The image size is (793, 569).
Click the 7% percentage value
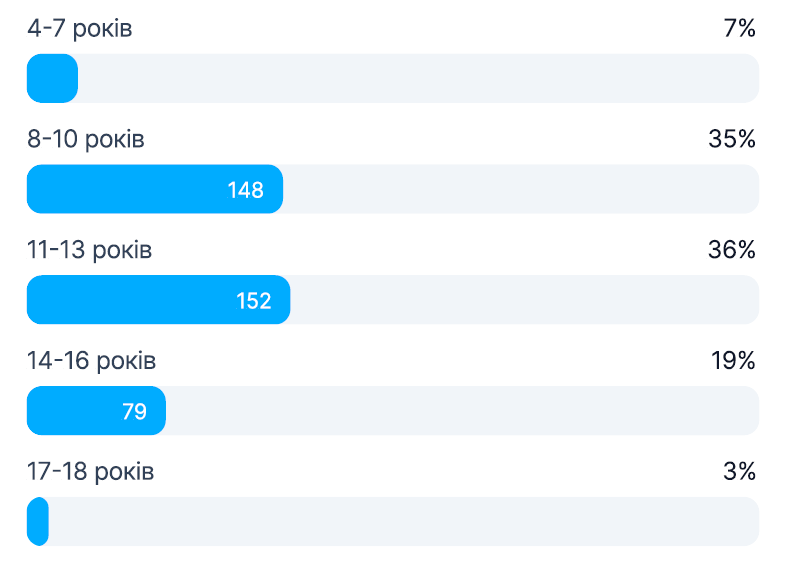coord(739,29)
